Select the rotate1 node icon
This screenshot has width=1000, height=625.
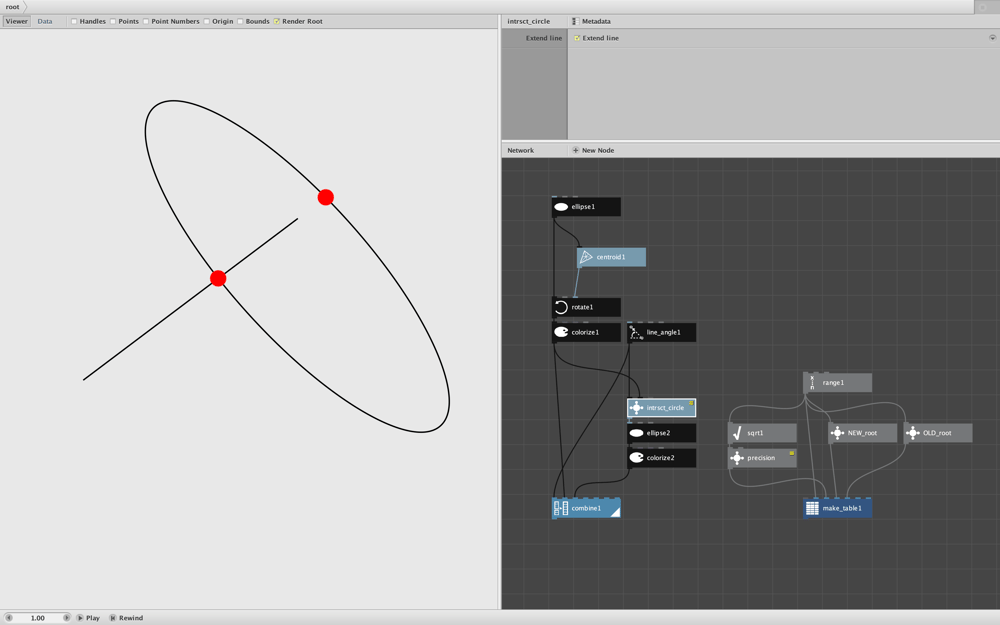(x=561, y=307)
